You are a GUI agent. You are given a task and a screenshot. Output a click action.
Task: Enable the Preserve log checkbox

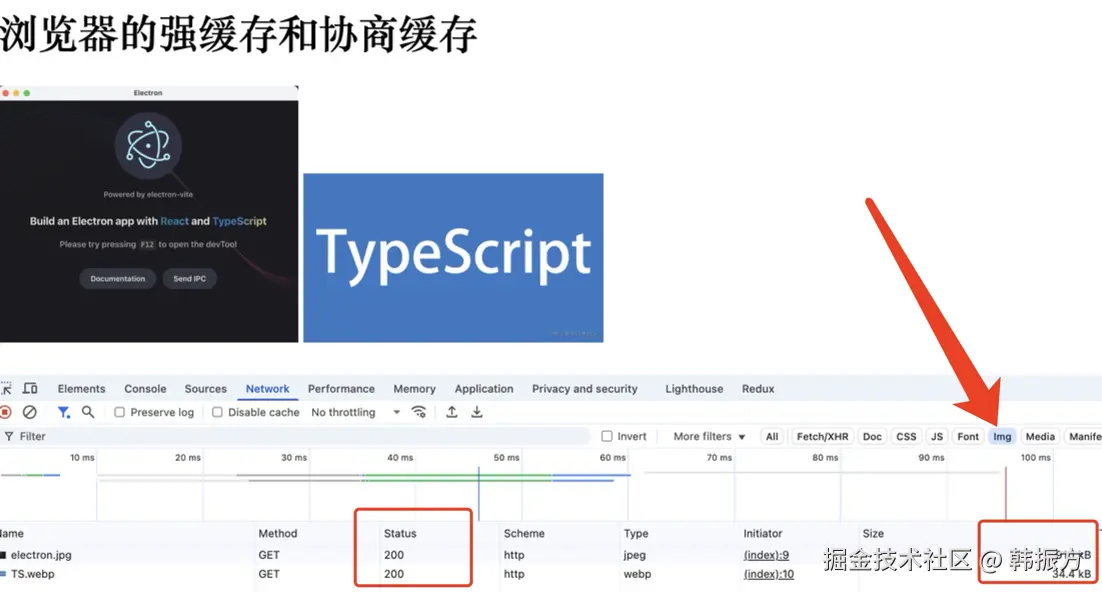(119, 412)
